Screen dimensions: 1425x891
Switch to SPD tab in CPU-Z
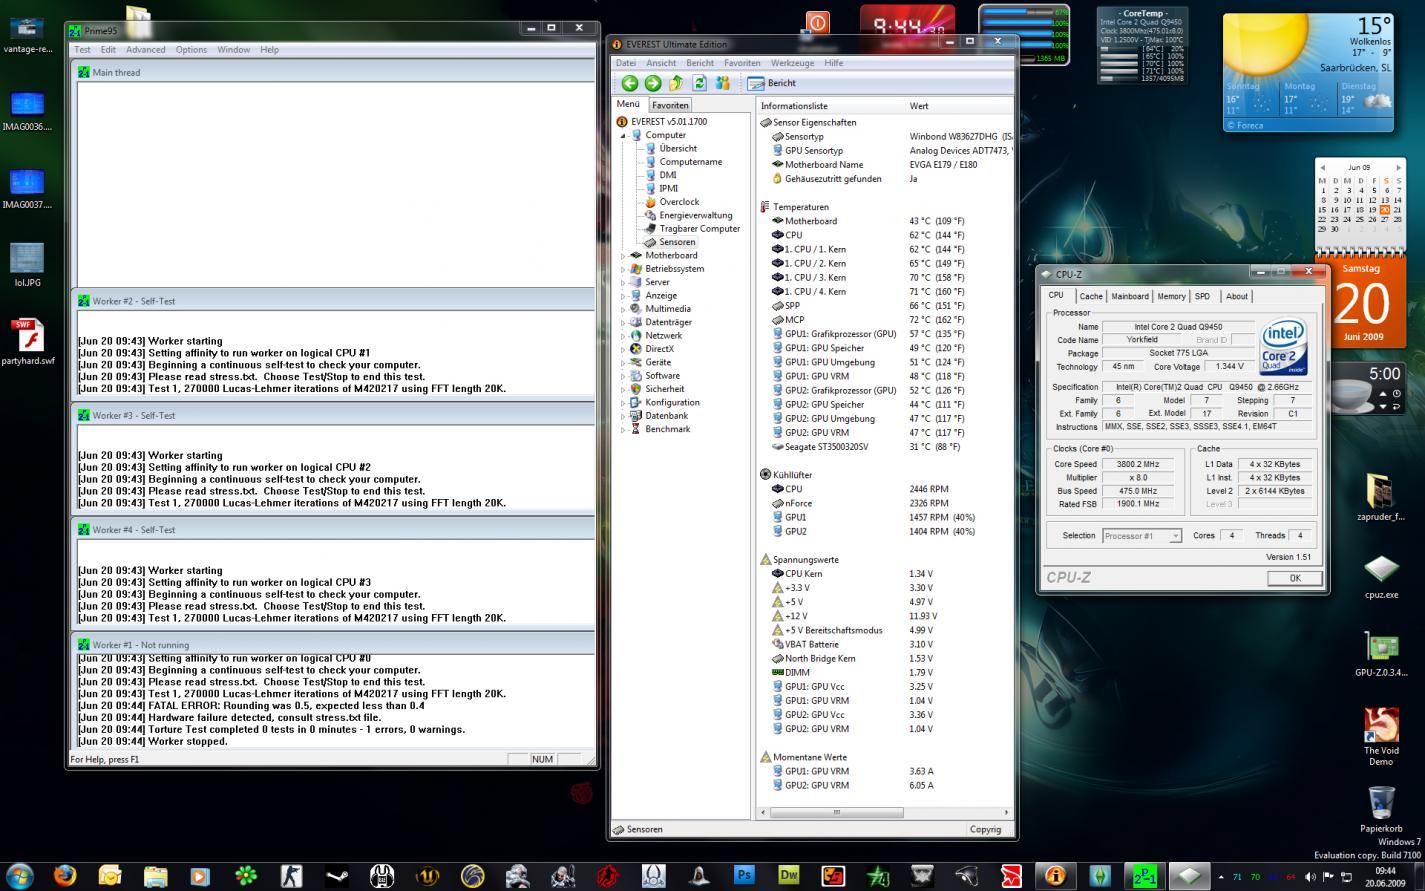tap(1202, 296)
